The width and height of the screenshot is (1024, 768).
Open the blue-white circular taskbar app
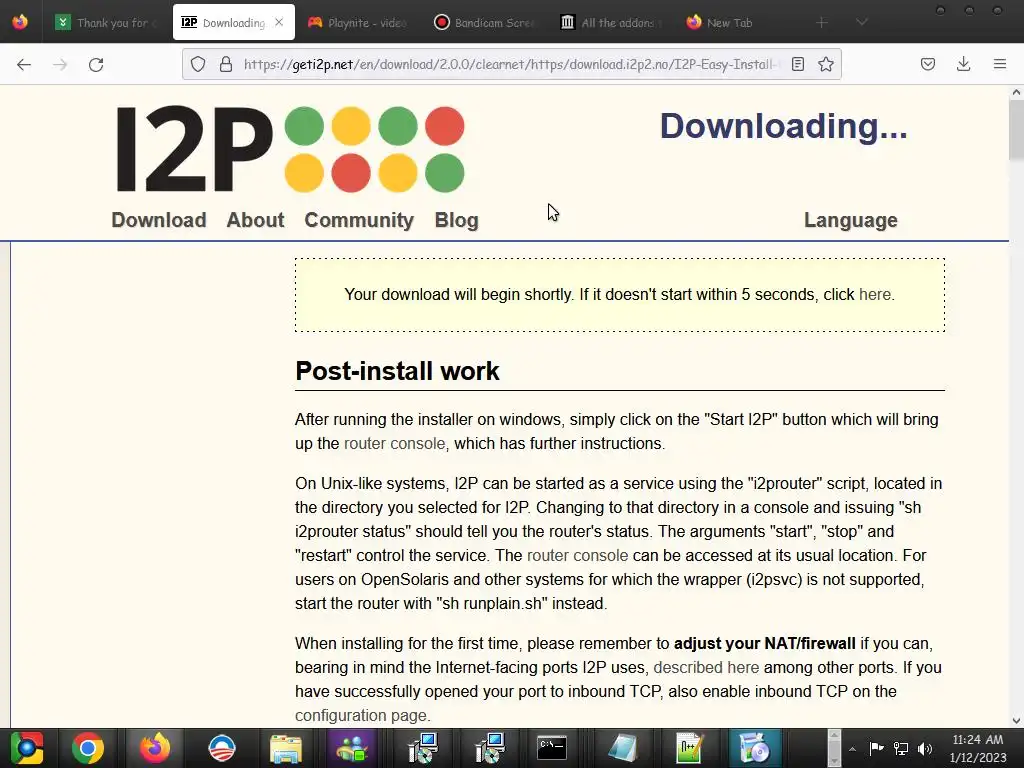click(221, 748)
